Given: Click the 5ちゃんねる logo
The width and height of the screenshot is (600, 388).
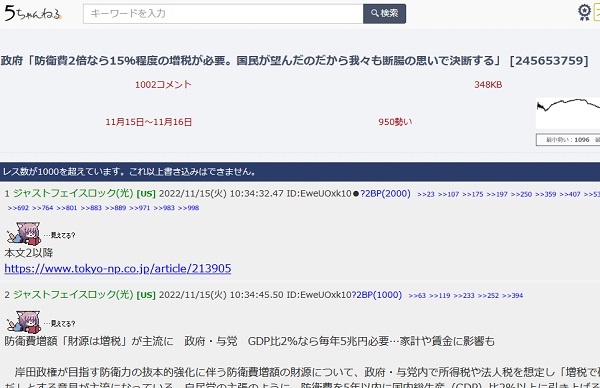Looking at the screenshot, I should 33,13.
